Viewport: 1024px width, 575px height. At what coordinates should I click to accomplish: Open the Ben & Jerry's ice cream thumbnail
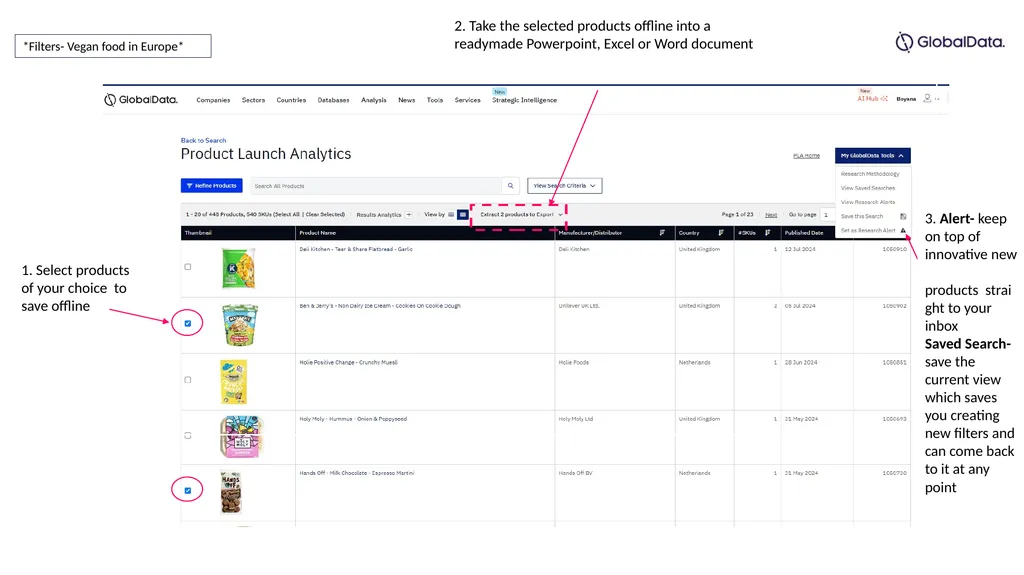(240, 324)
